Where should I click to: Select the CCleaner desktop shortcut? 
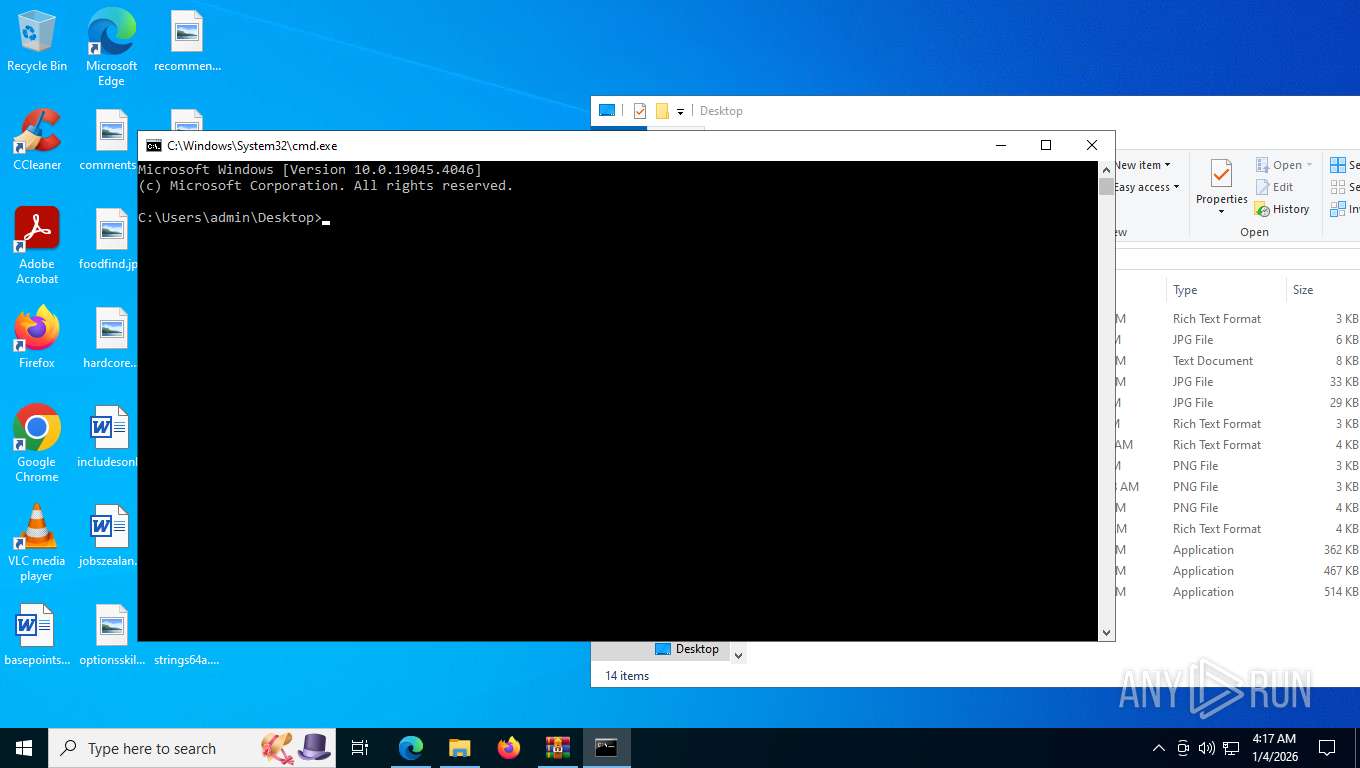point(37,140)
